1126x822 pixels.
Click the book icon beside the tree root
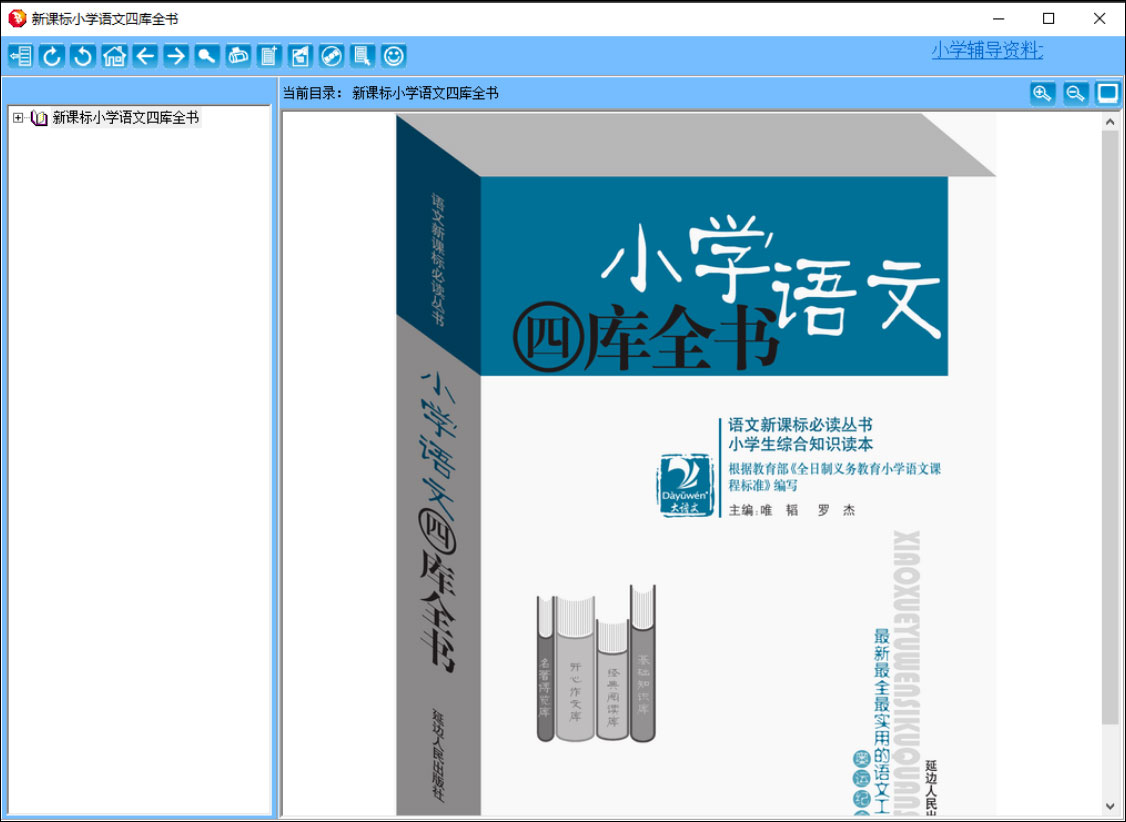[x=39, y=118]
